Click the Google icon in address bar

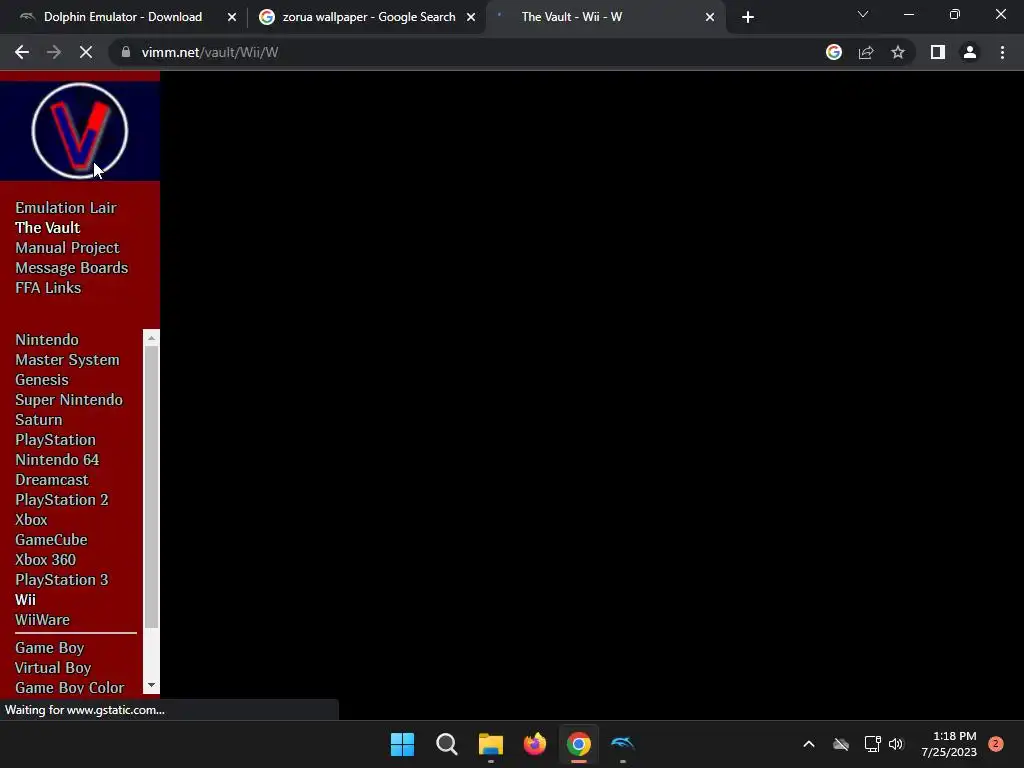pyautogui.click(x=834, y=52)
